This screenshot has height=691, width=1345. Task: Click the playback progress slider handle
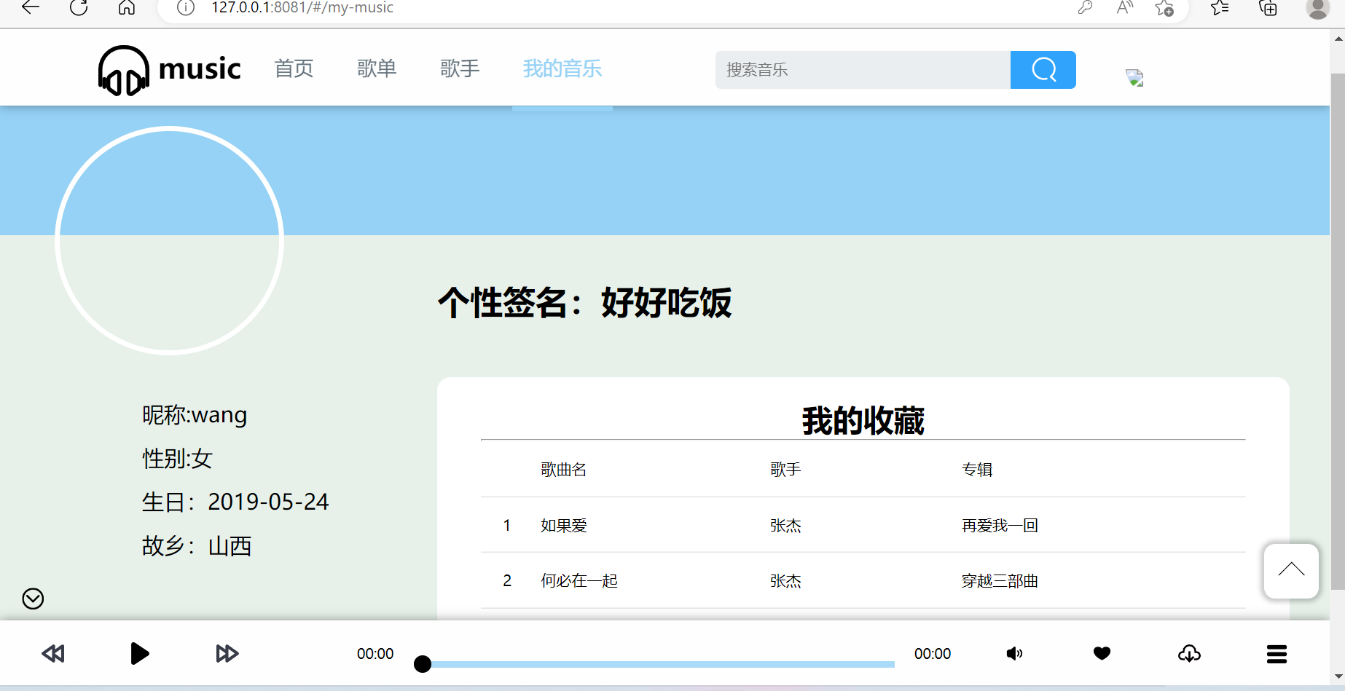423,664
